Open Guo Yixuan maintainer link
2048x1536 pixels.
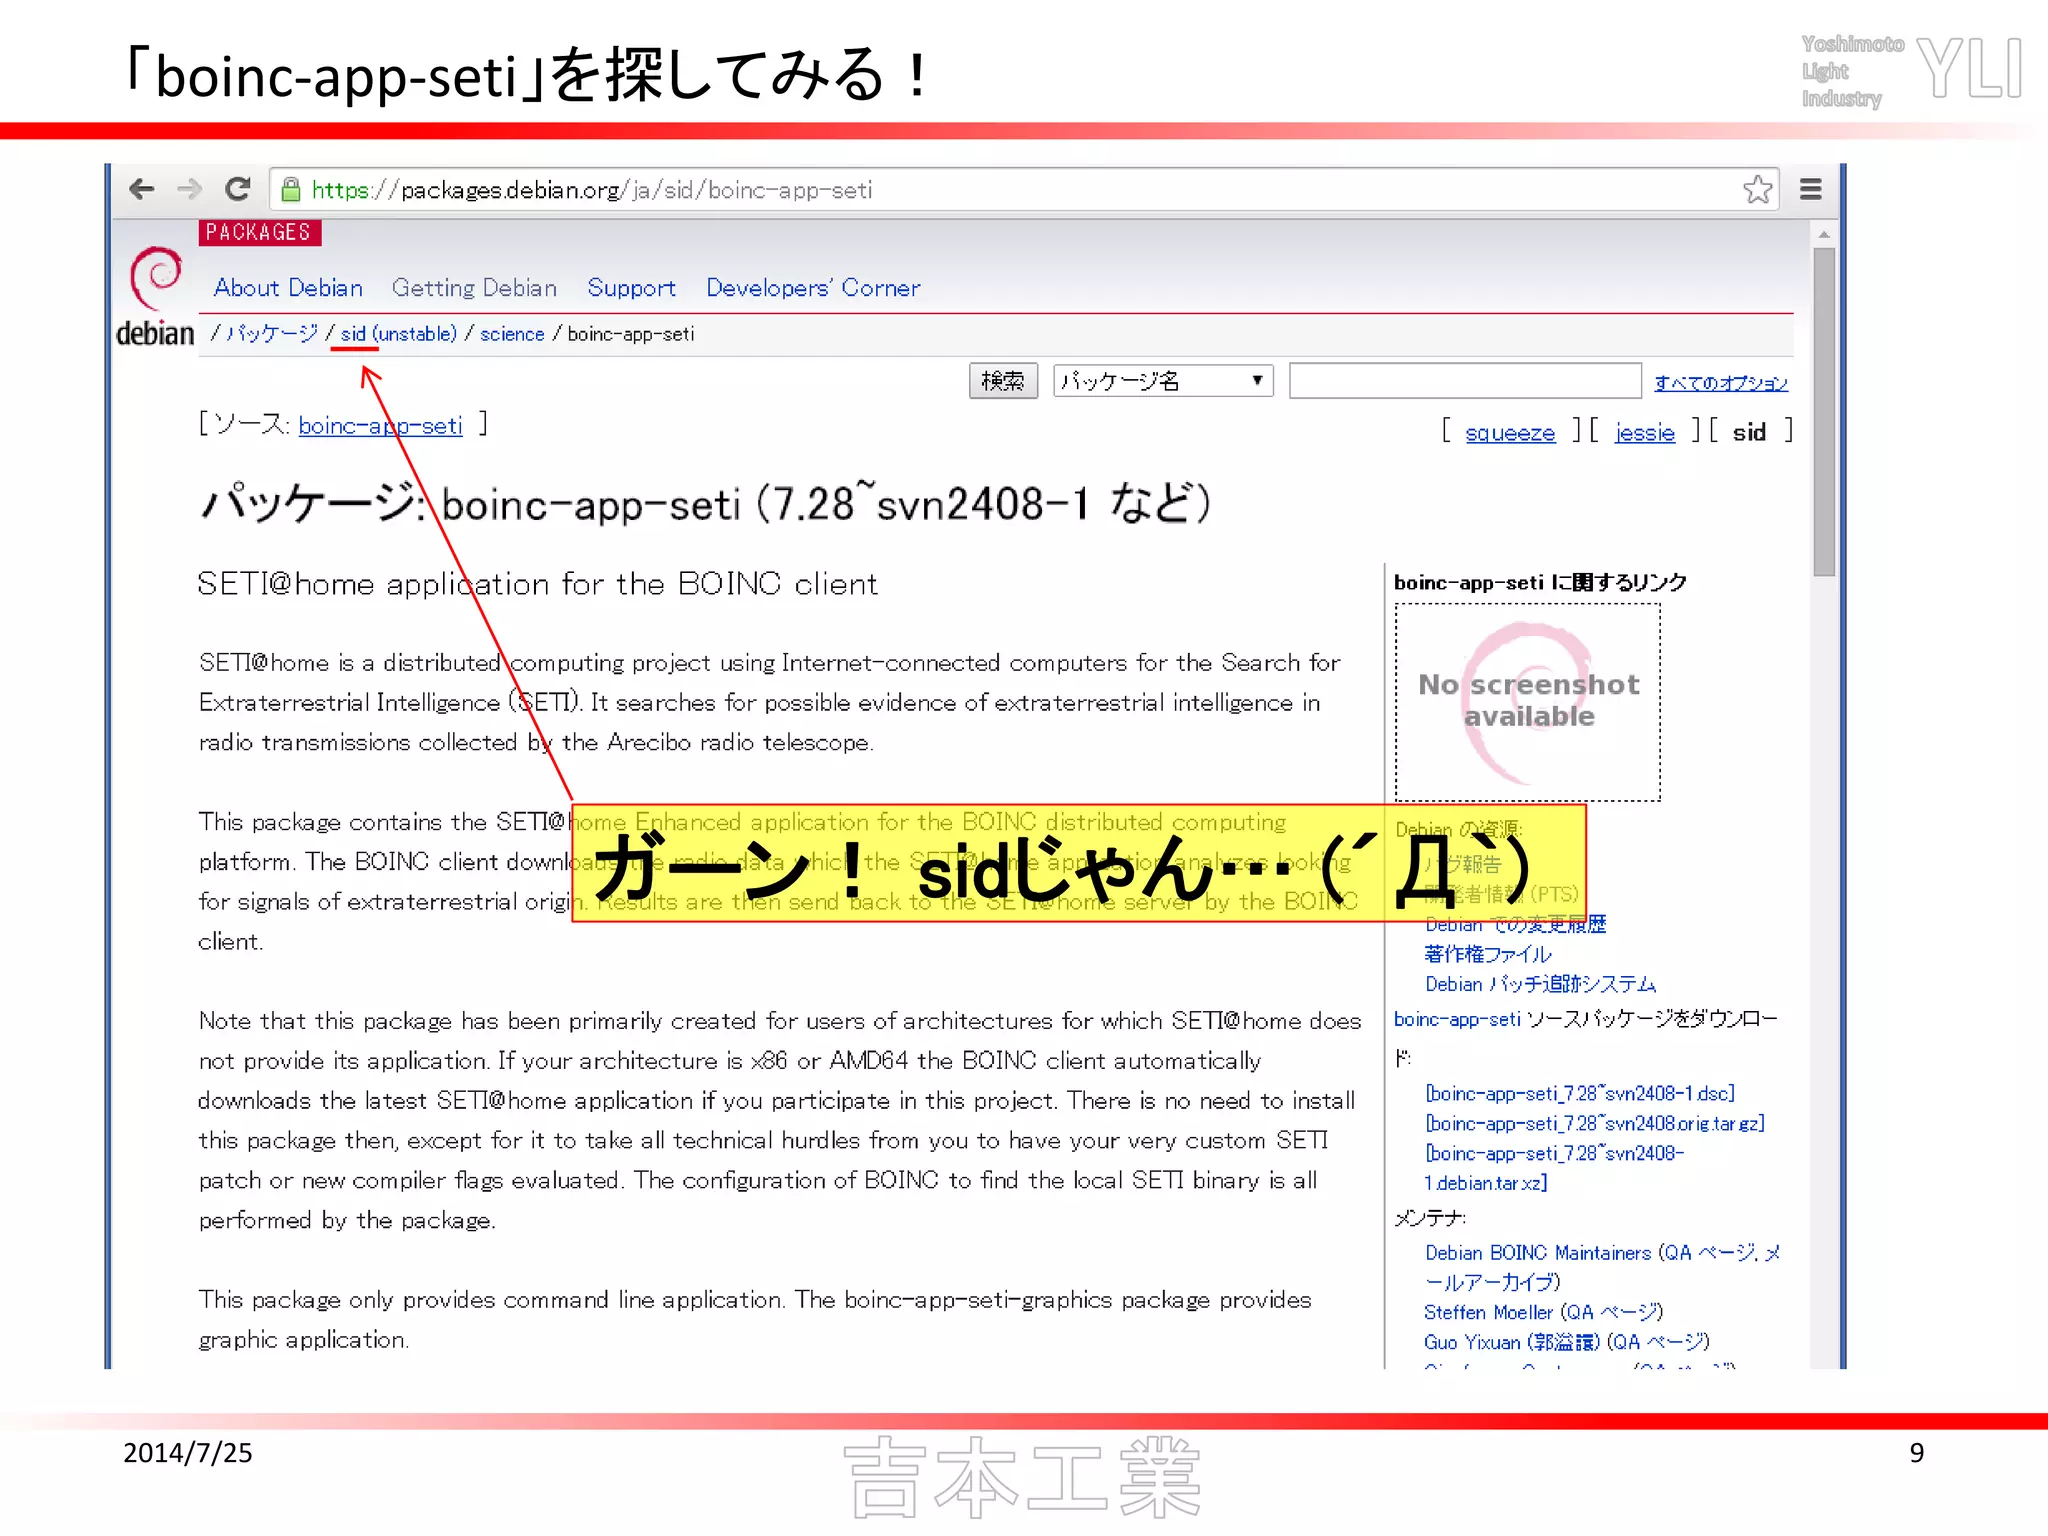coord(1512,1342)
